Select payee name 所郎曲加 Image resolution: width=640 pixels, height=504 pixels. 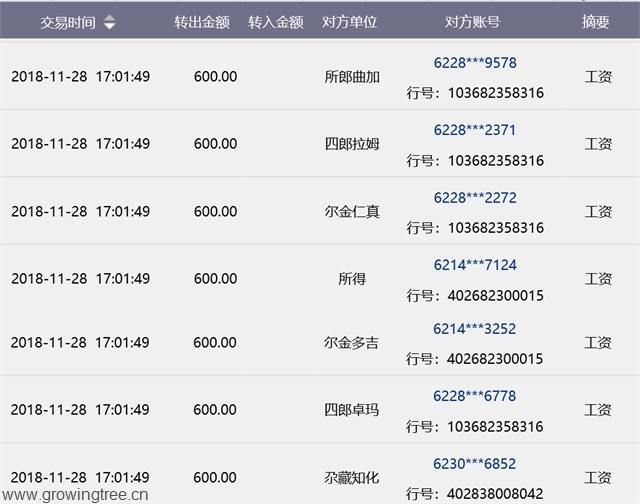click(352, 77)
